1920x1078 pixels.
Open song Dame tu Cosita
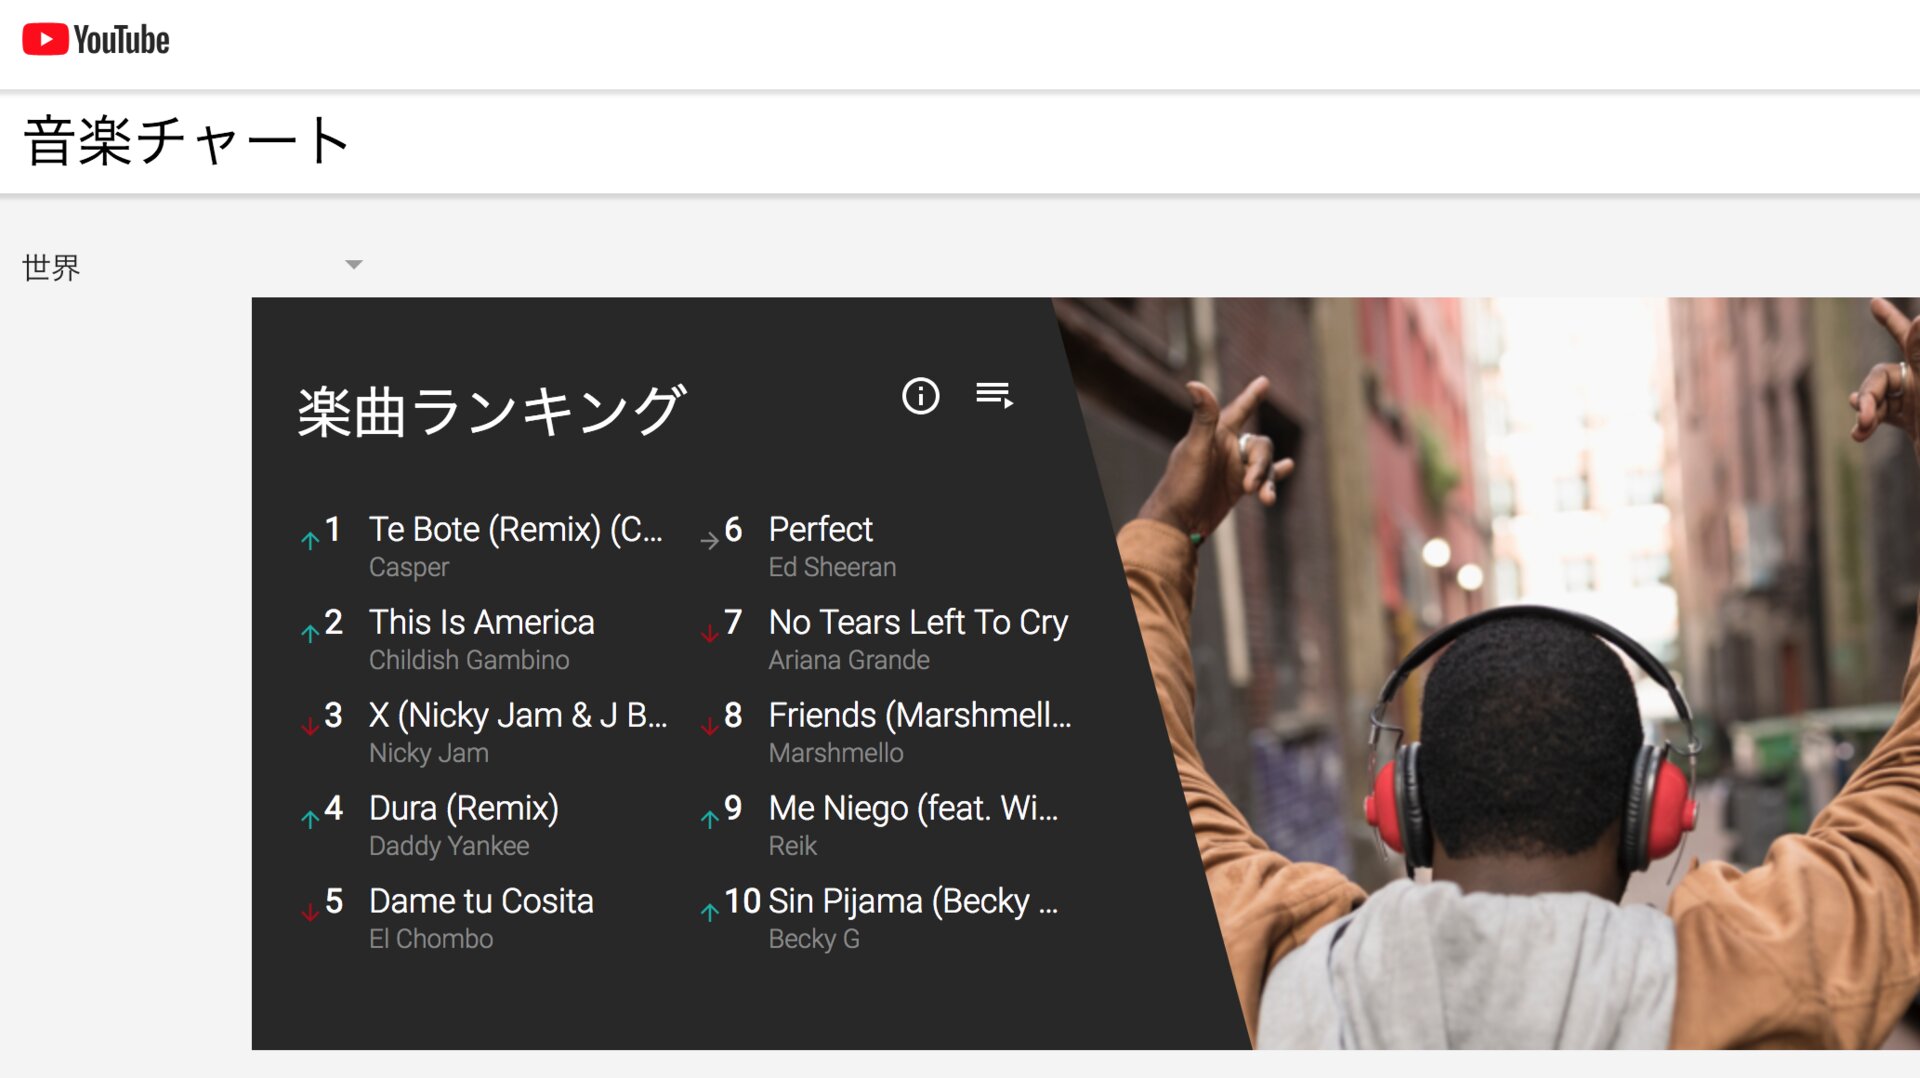(481, 901)
